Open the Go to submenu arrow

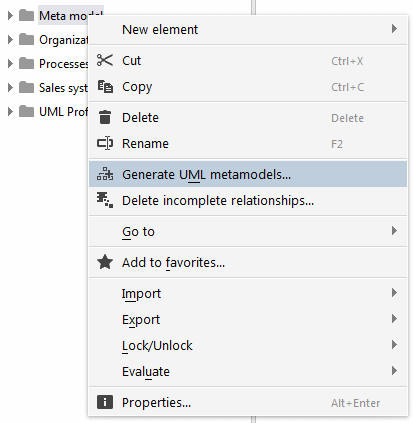tap(394, 231)
